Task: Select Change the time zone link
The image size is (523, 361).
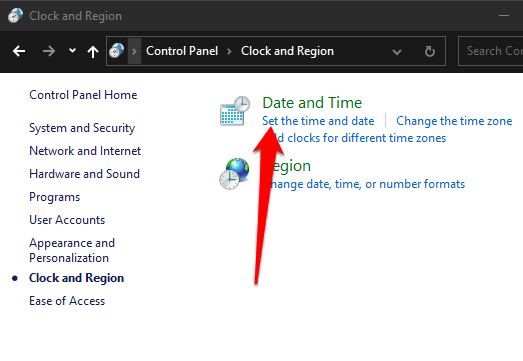Action: pos(454,121)
